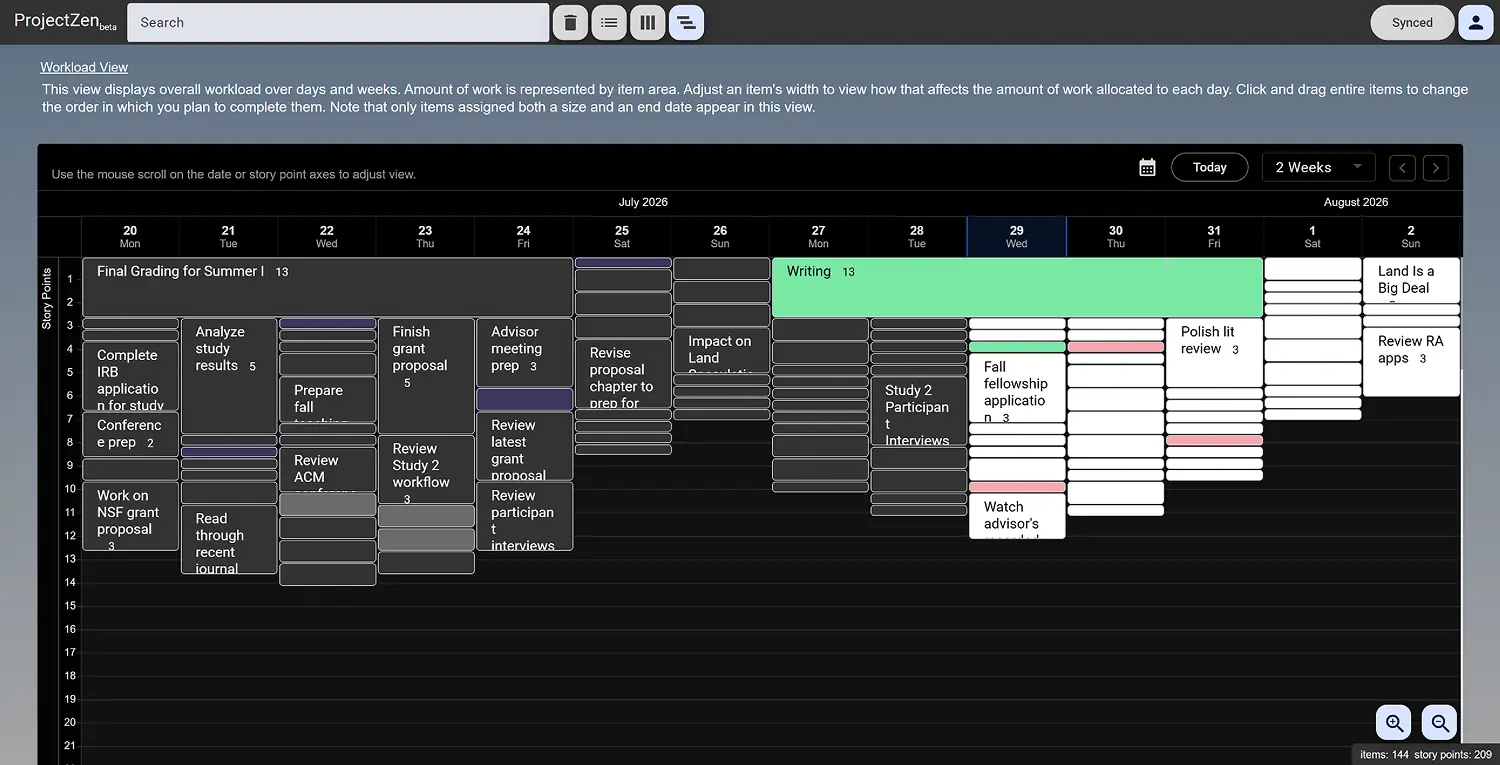Select the Revise proposal chapter item

point(623,374)
